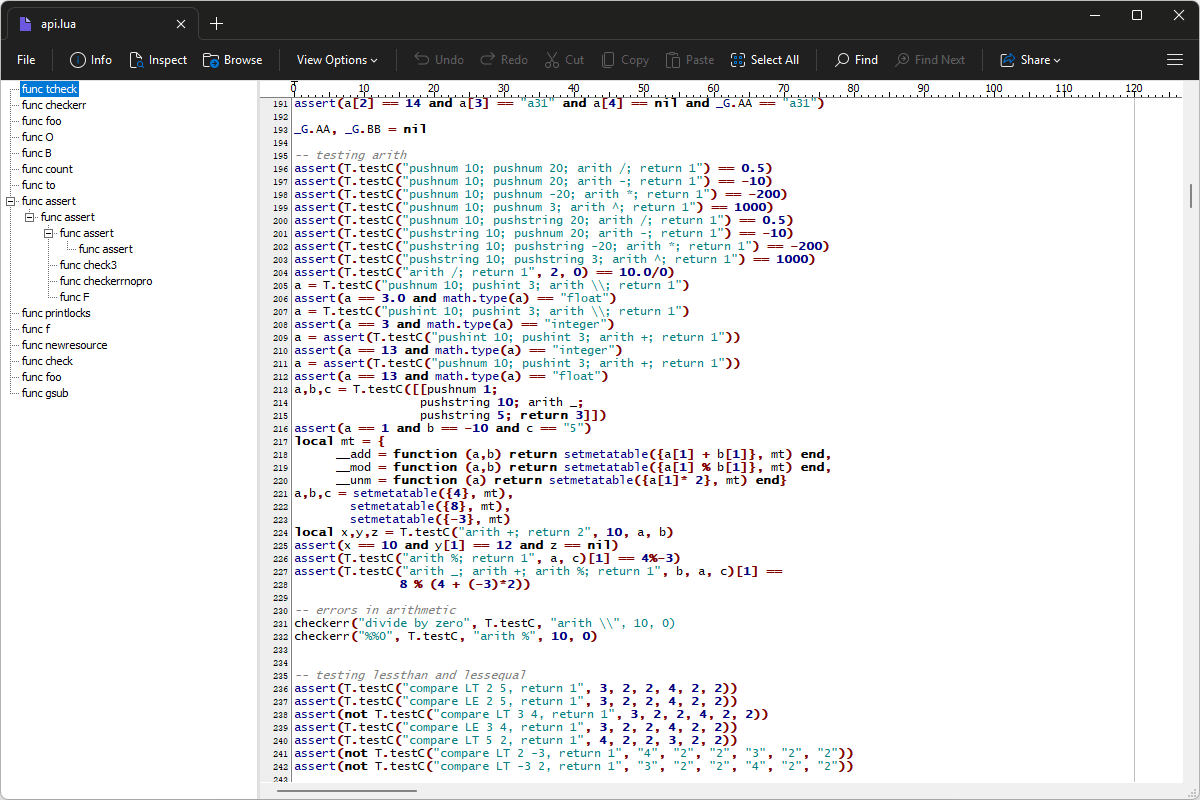Screen dimensions: 1200x800
Task: Click the Undo button
Action: tap(439, 60)
